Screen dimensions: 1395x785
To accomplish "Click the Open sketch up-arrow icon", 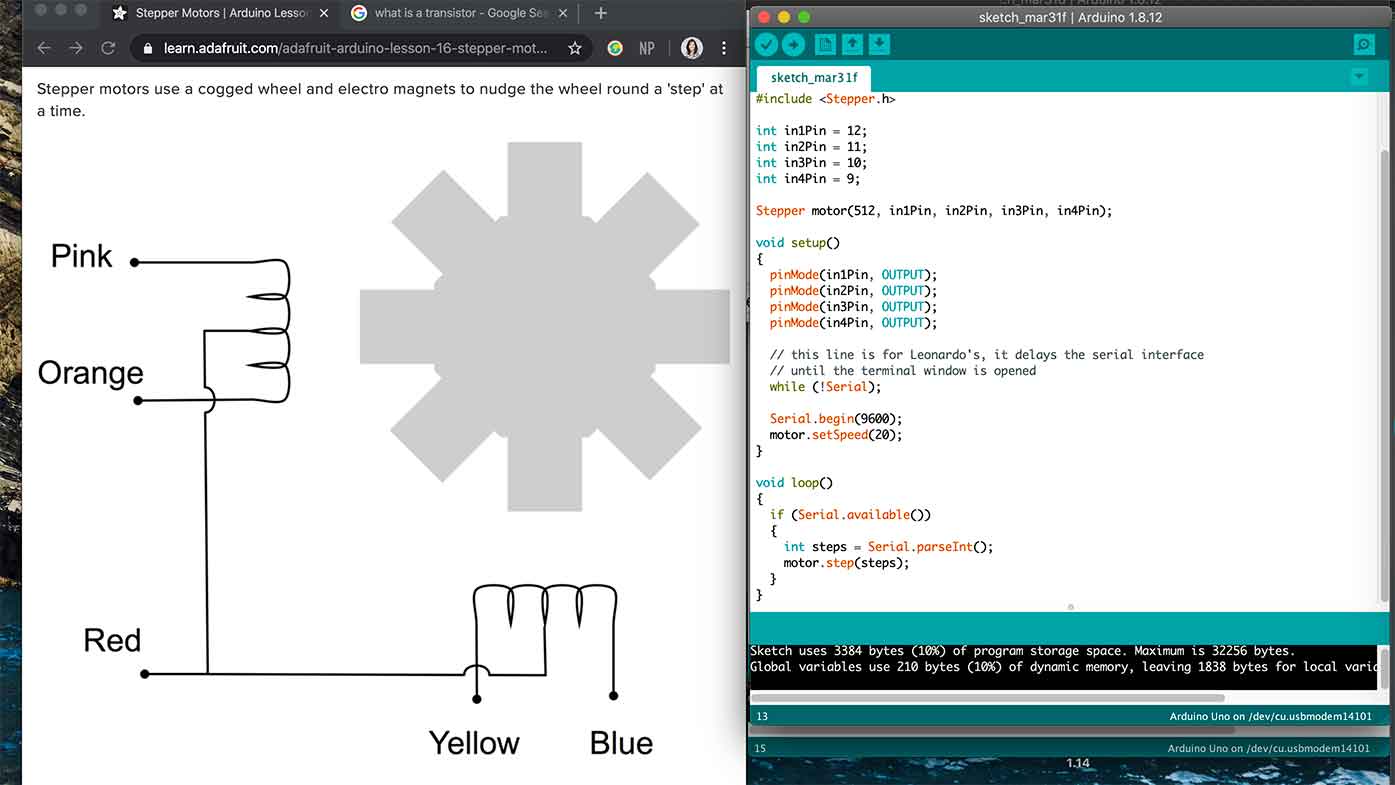I will (852, 44).
